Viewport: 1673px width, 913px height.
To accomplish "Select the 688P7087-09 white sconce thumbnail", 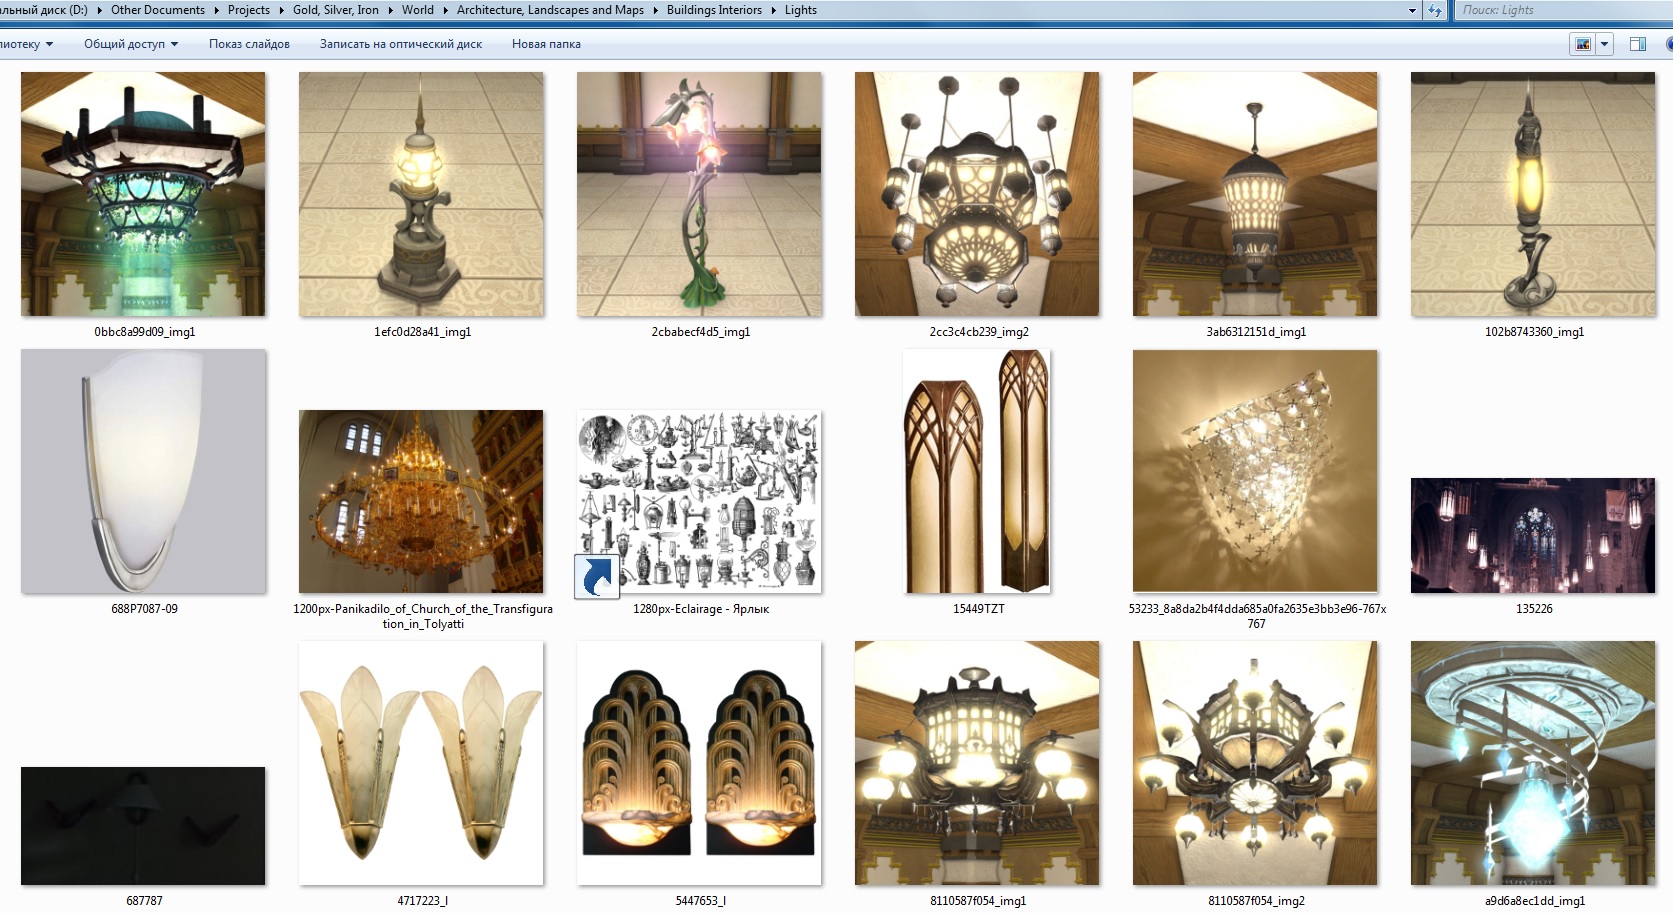I will click(x=143, y=471).
